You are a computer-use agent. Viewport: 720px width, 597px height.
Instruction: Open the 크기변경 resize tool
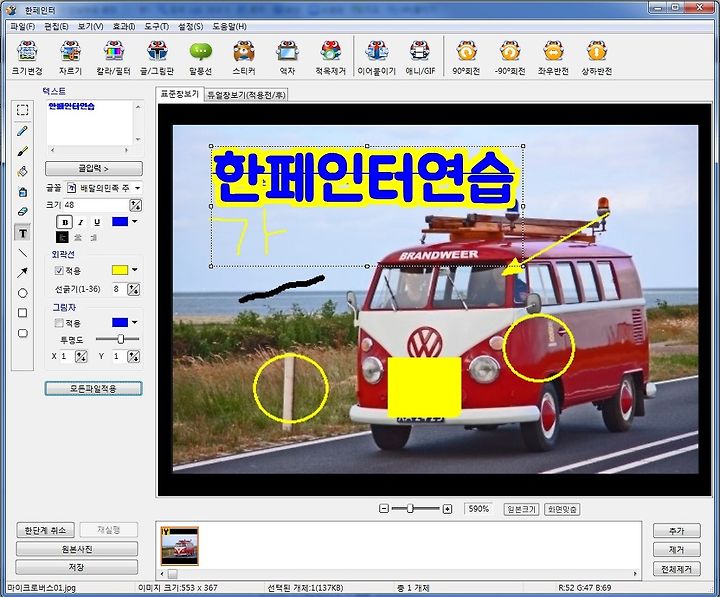(27, 57)
